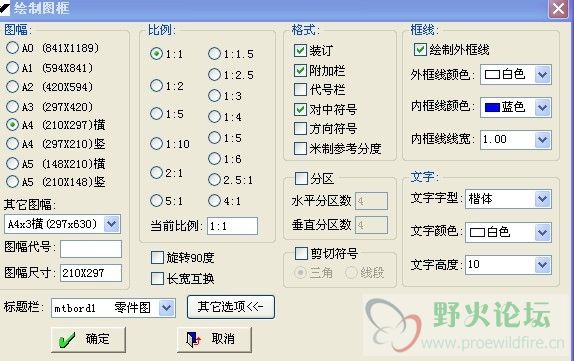This screenshot has width=574, height=361.
Task: Select the A3 (297X420) paper size
Action: click(12, 107)
